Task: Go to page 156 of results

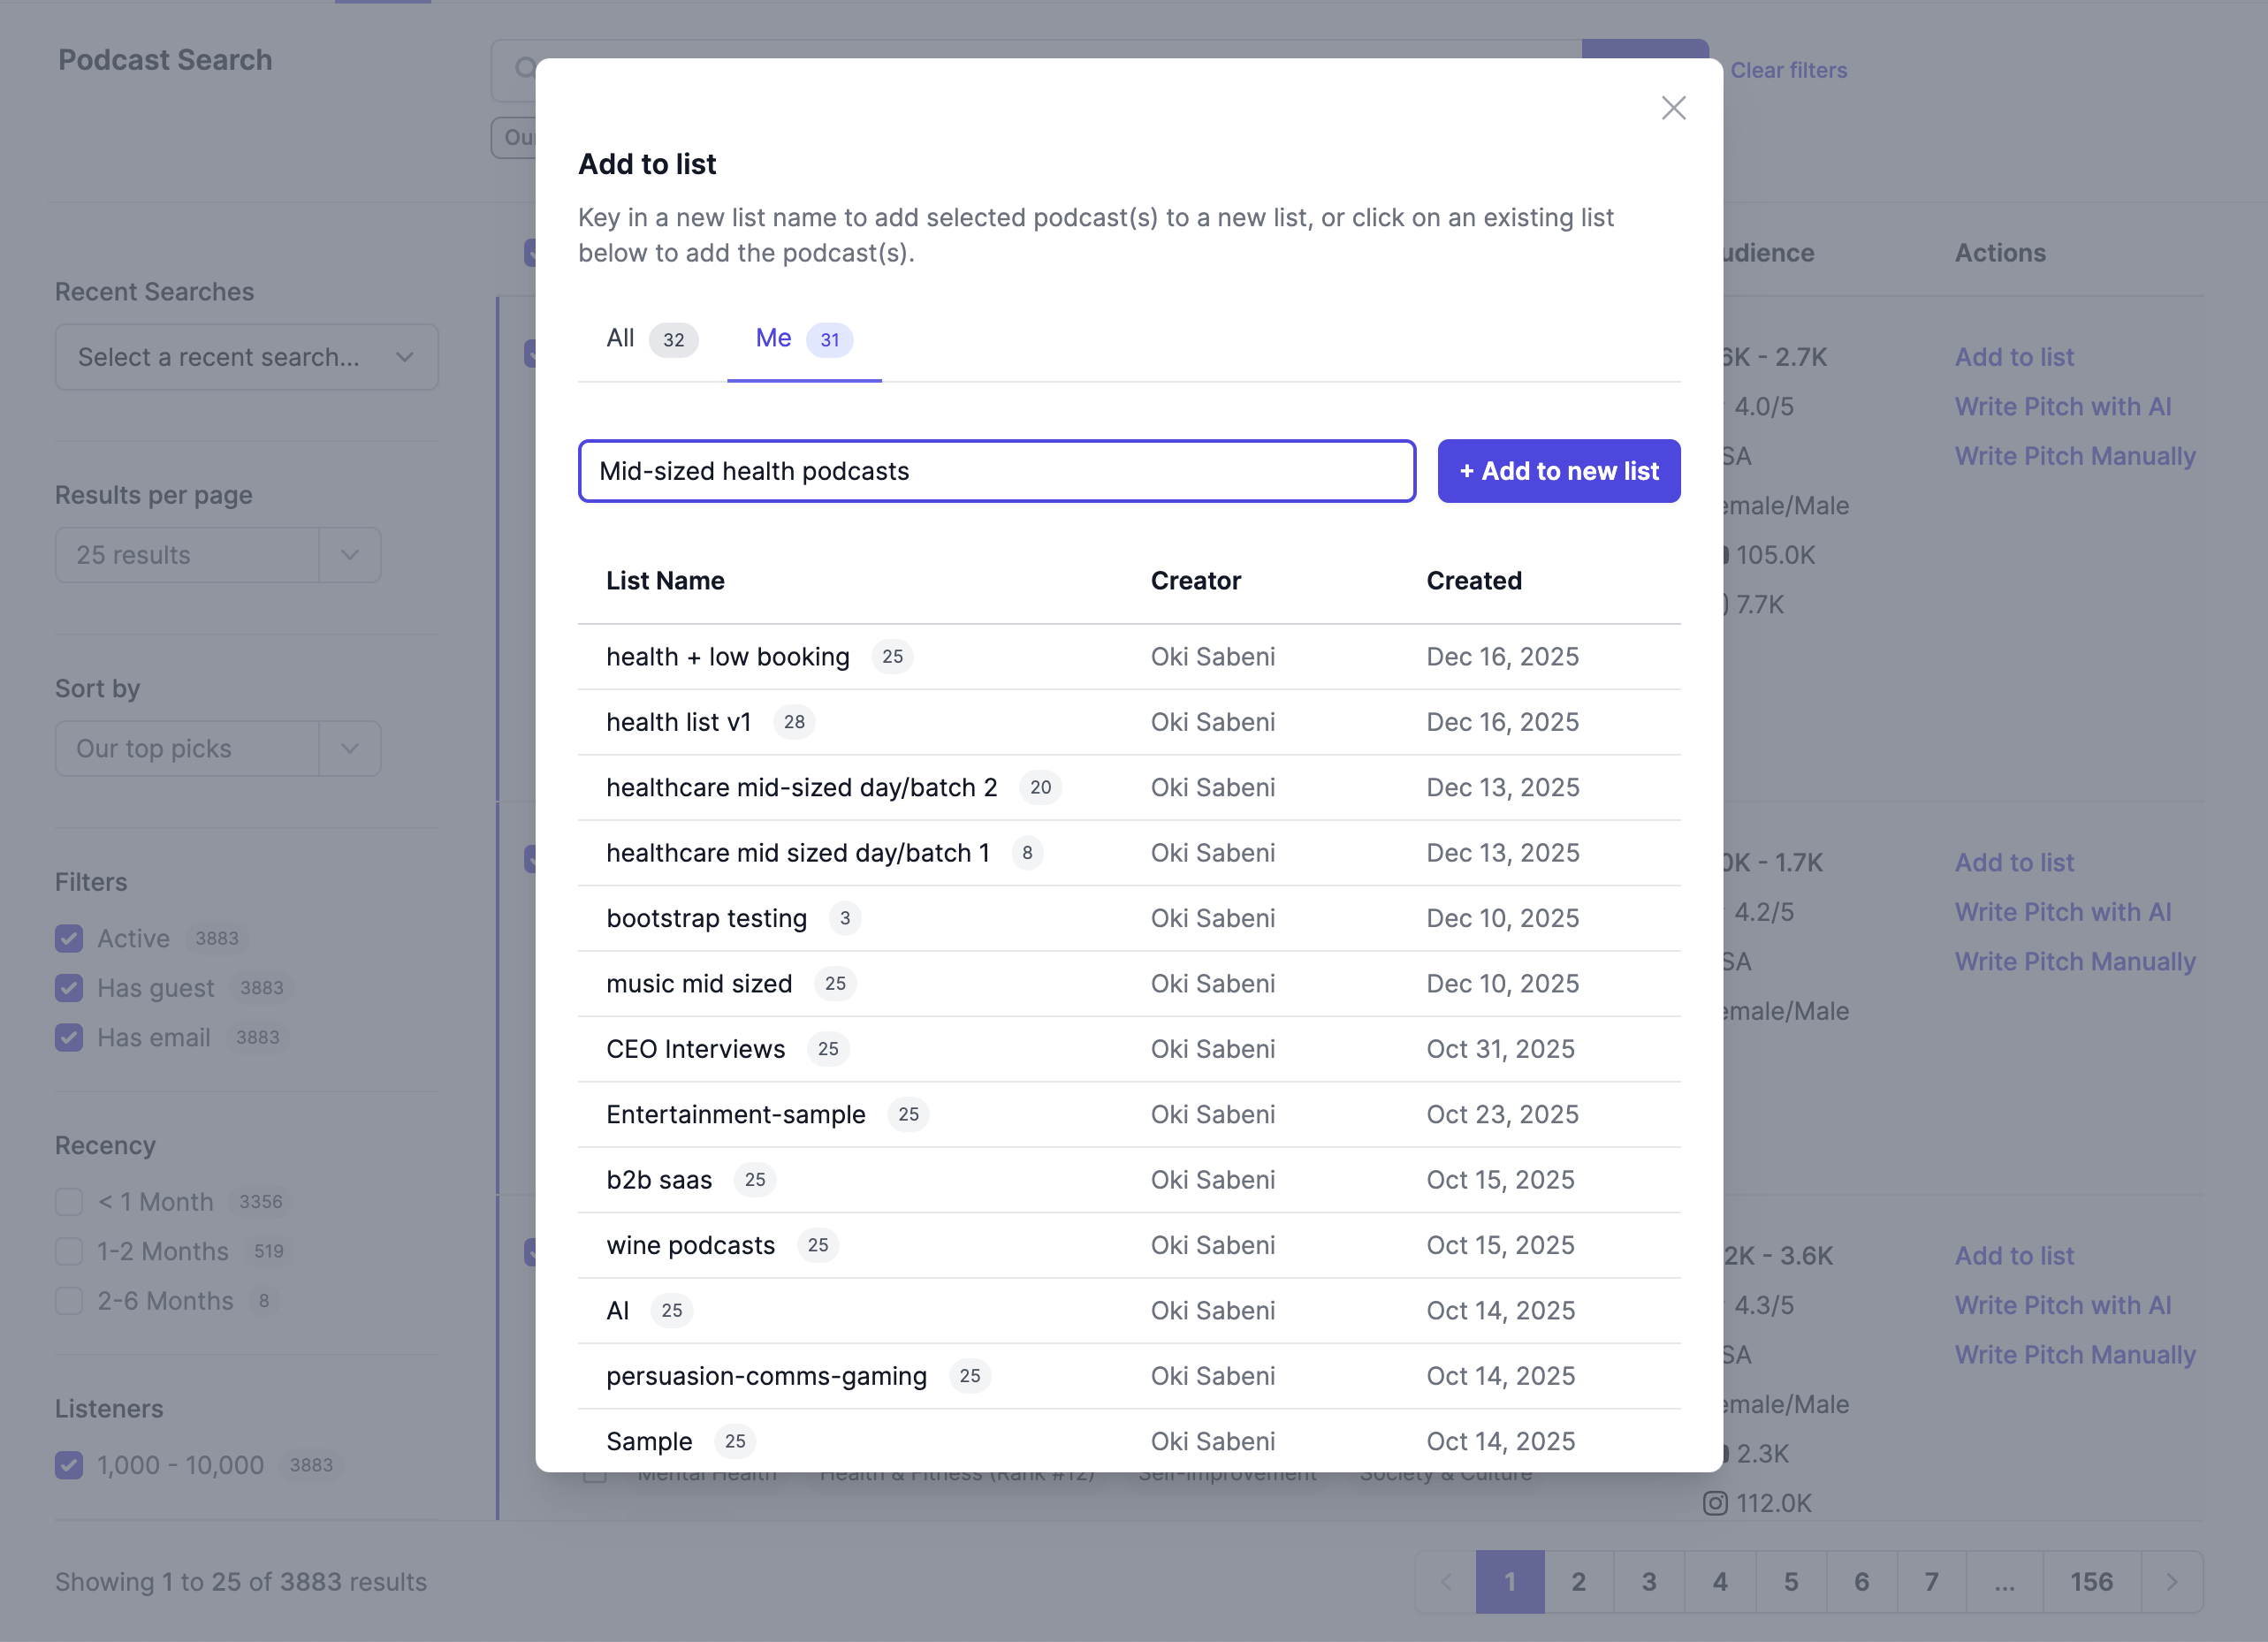Action: coord(2090,1582)
